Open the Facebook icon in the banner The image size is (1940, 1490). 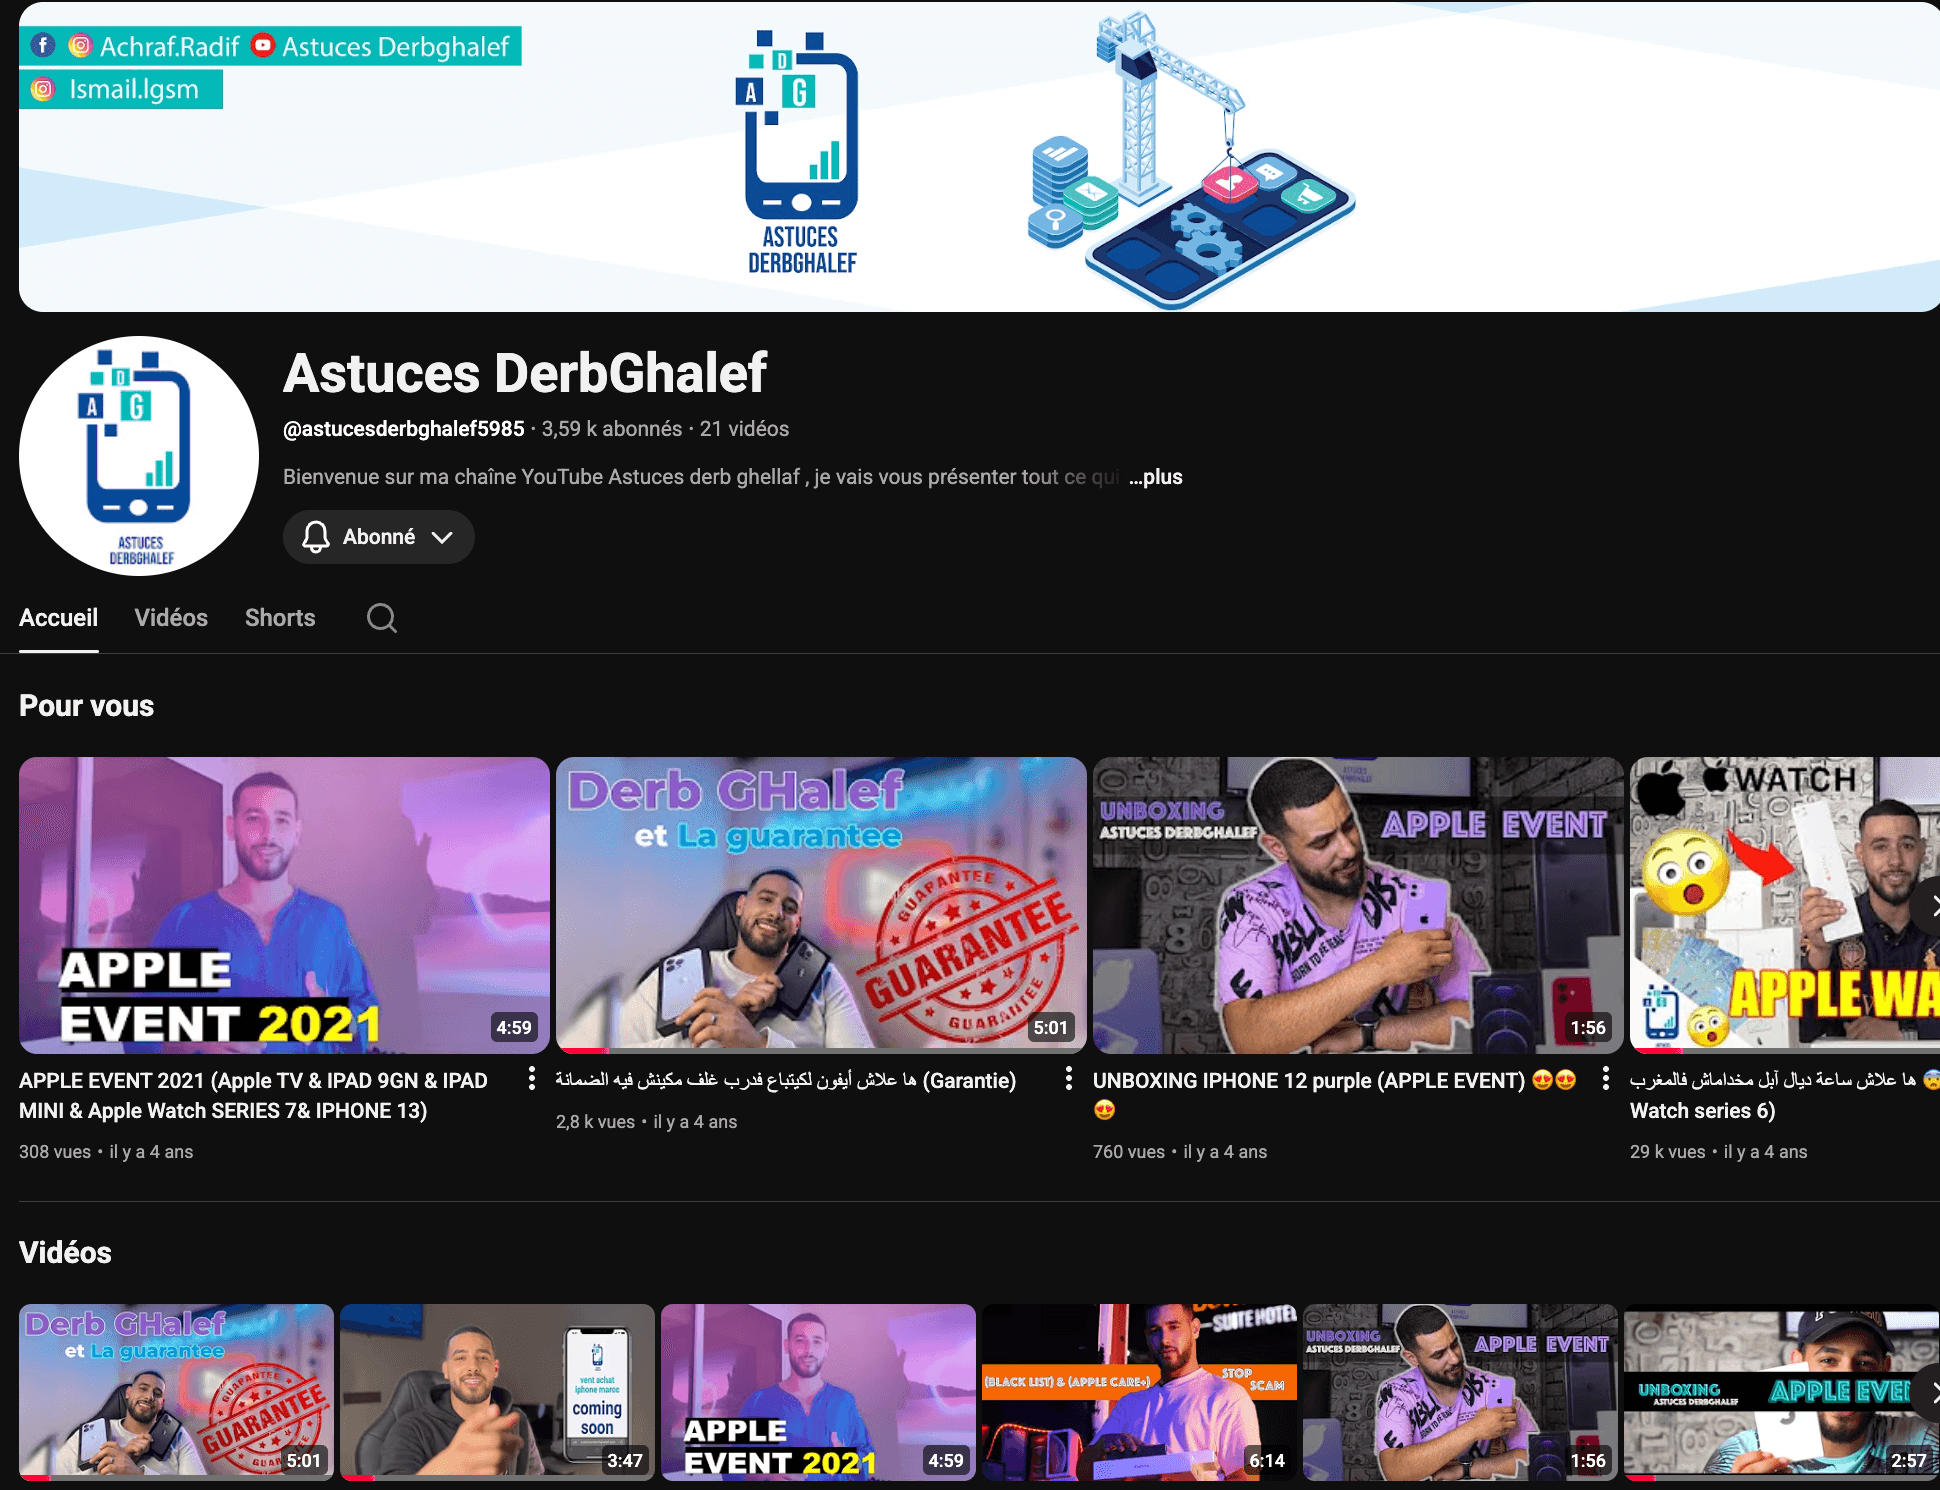click(43, 45)
